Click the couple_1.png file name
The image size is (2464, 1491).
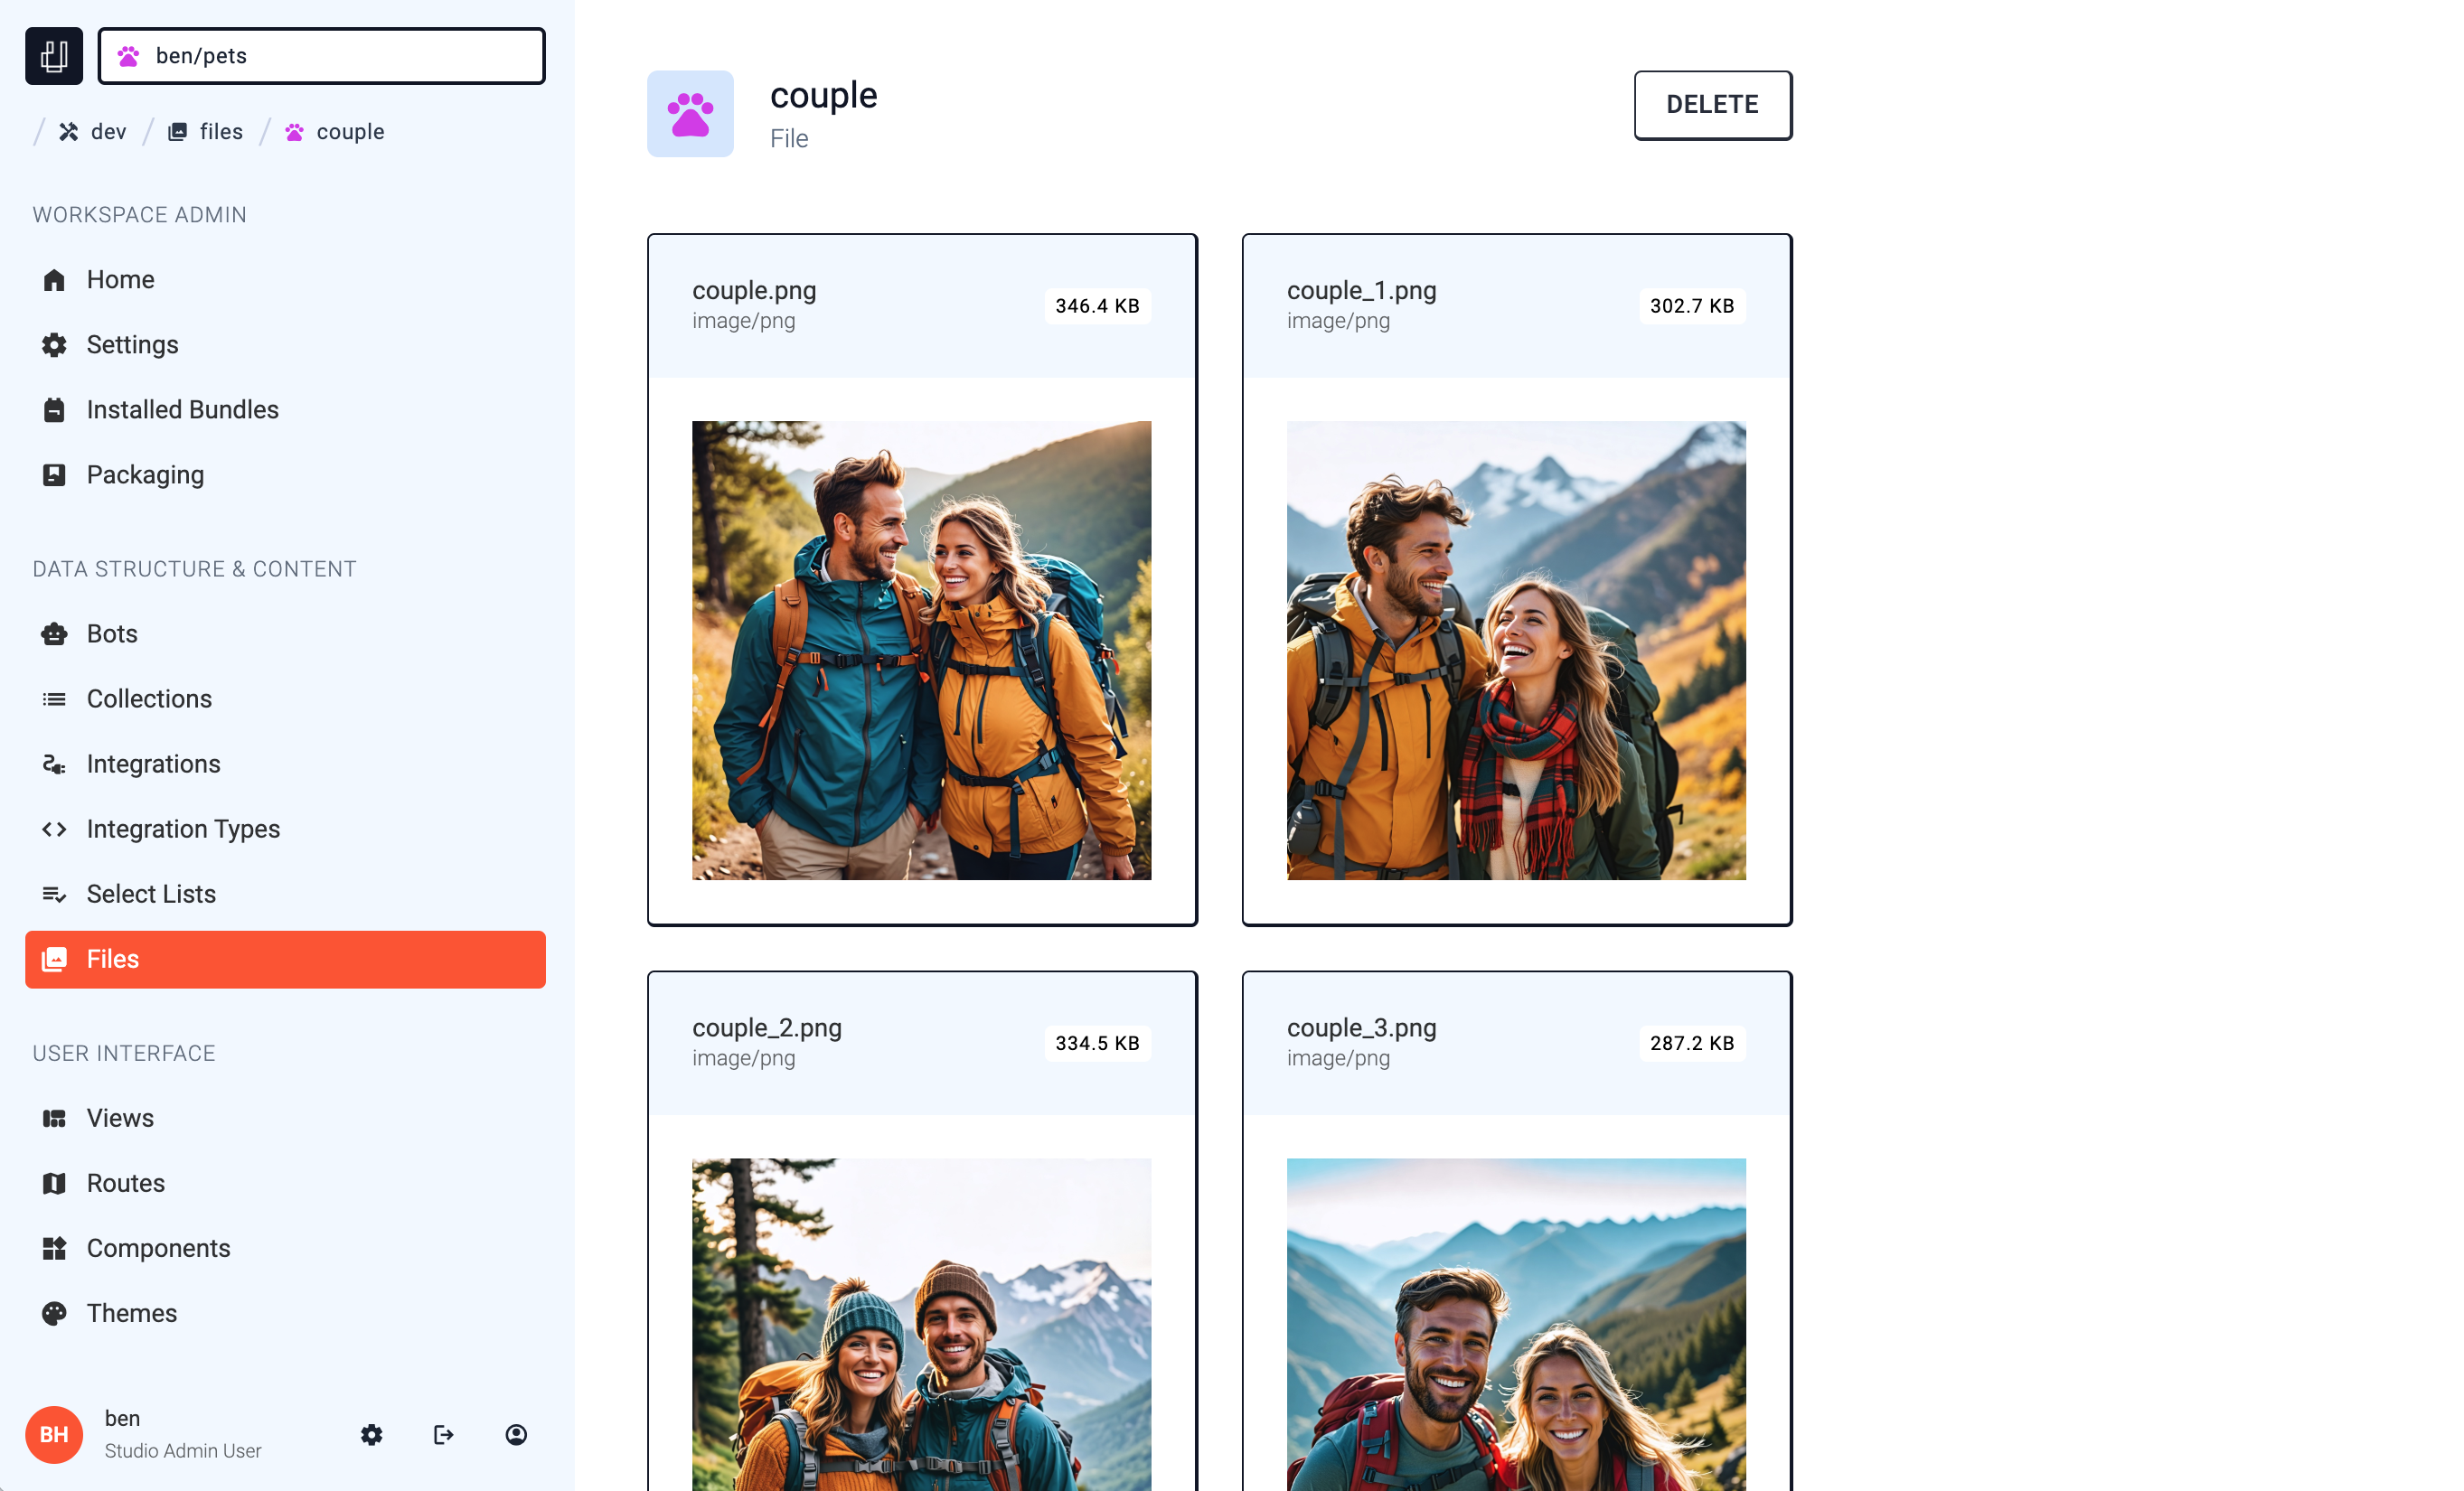point(1361,291)
